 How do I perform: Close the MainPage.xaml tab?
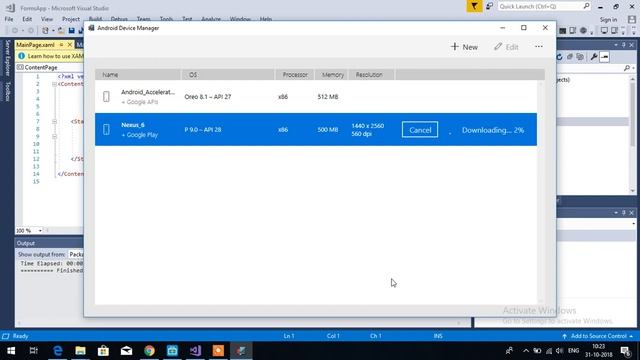[70, 44]
